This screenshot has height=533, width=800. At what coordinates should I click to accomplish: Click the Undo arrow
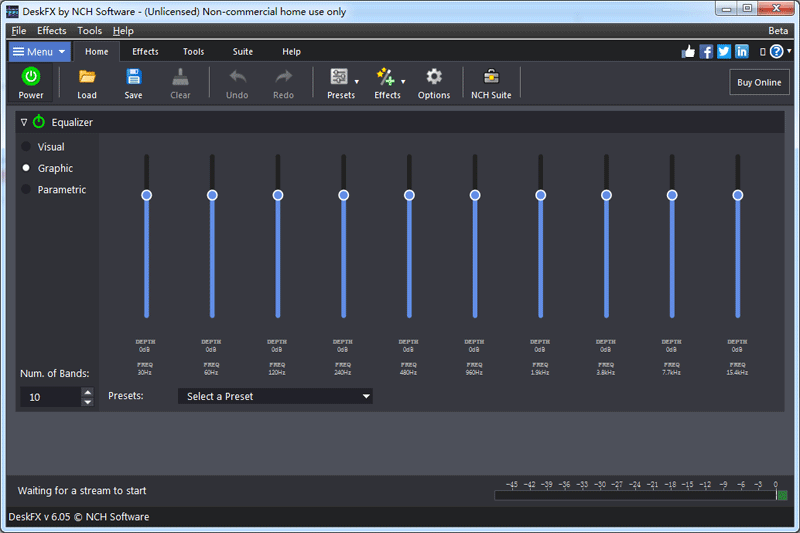point(237,84)
